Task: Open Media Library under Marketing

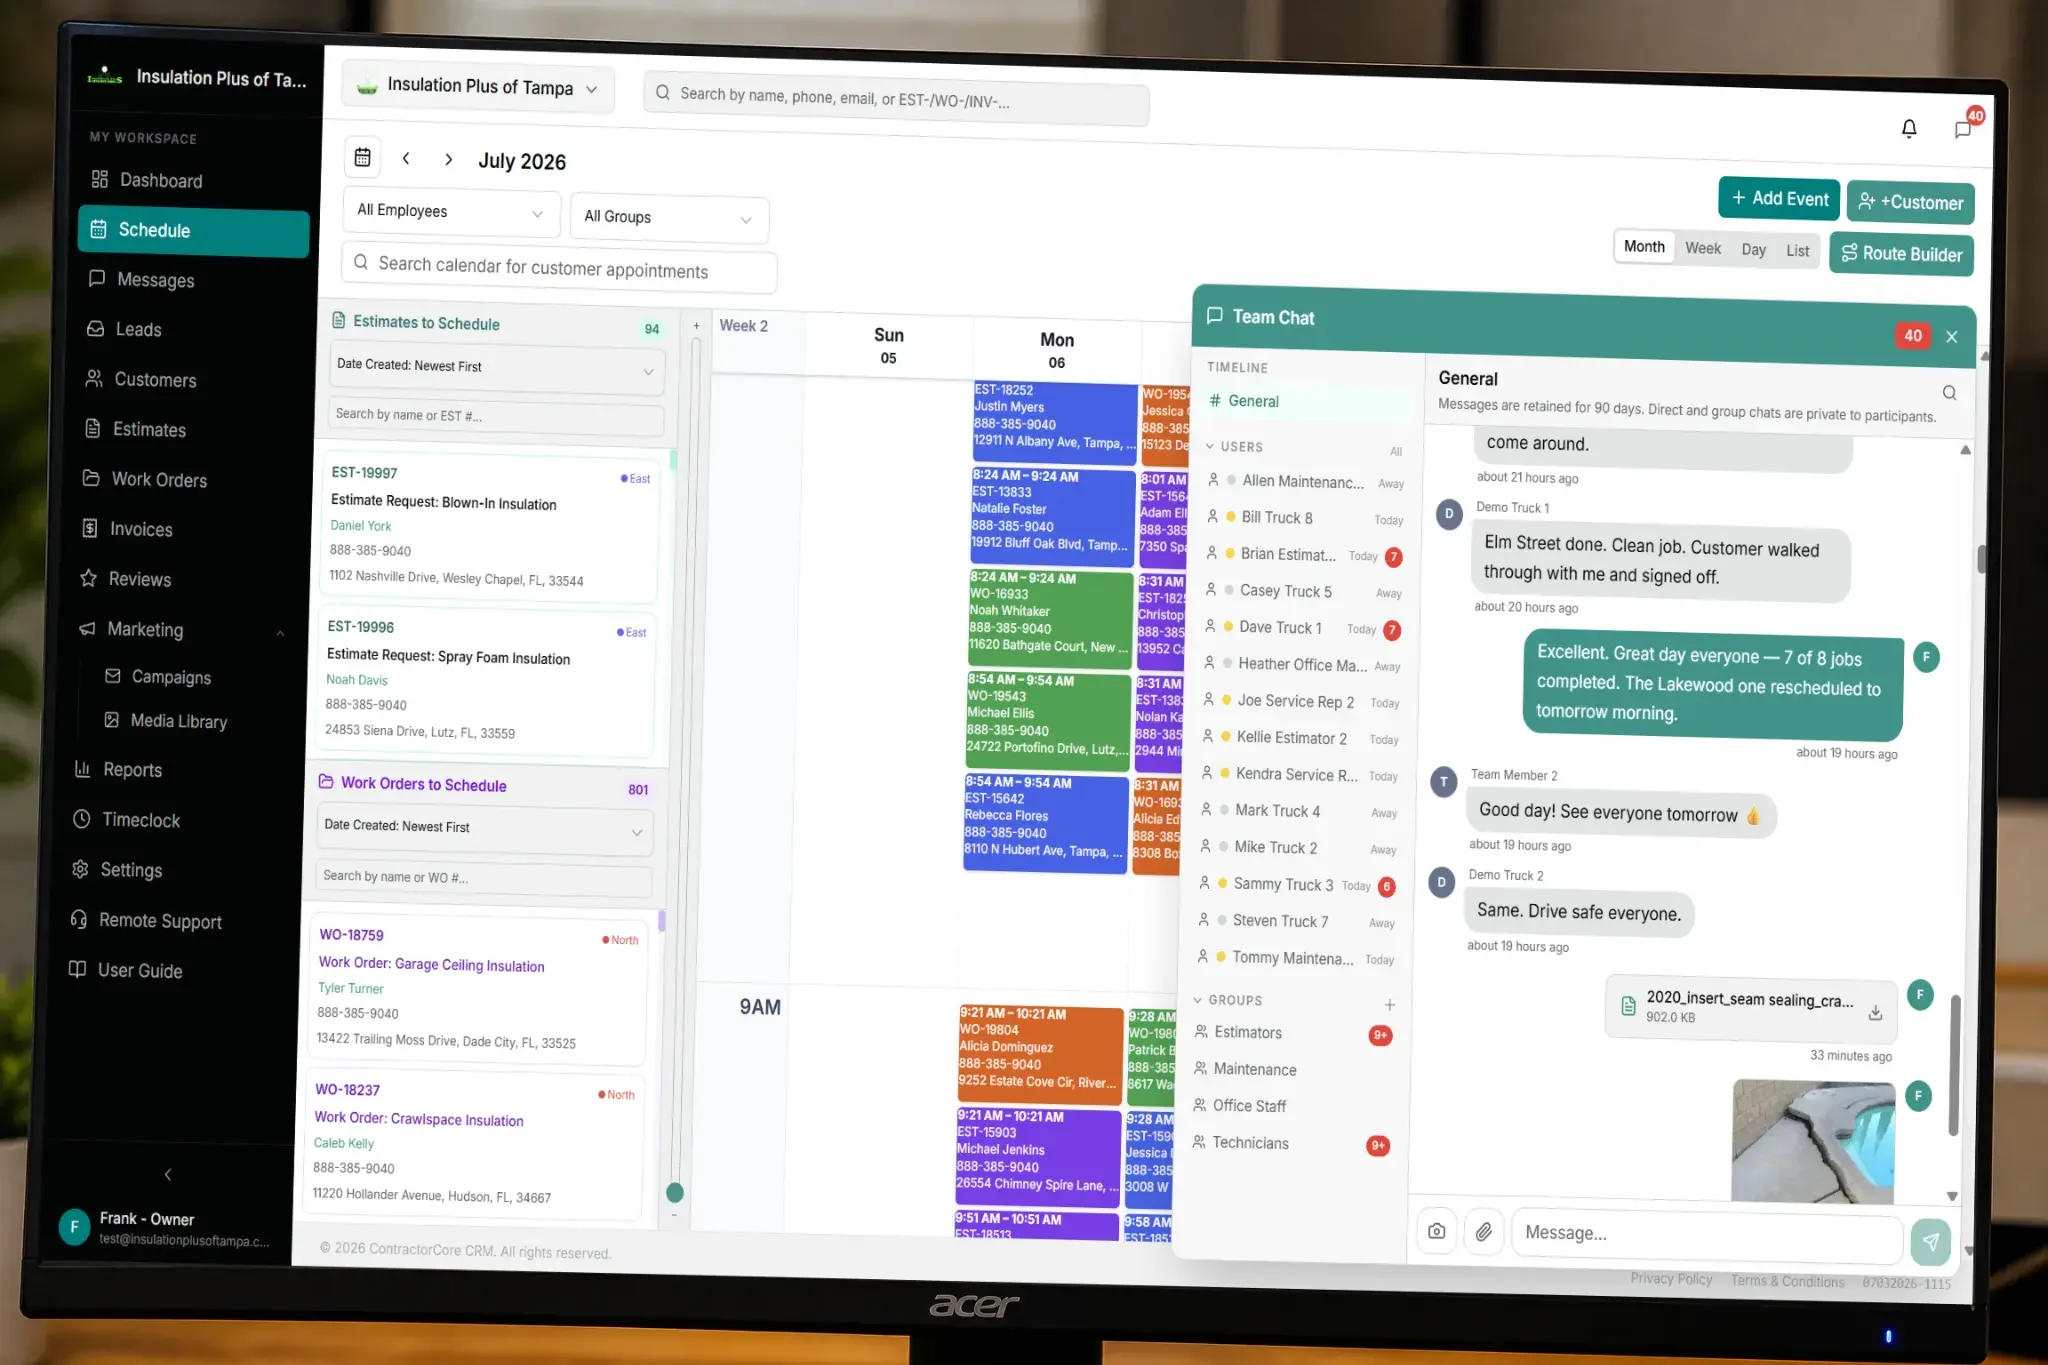Action: pyautogui.click(x=179, y=721)
